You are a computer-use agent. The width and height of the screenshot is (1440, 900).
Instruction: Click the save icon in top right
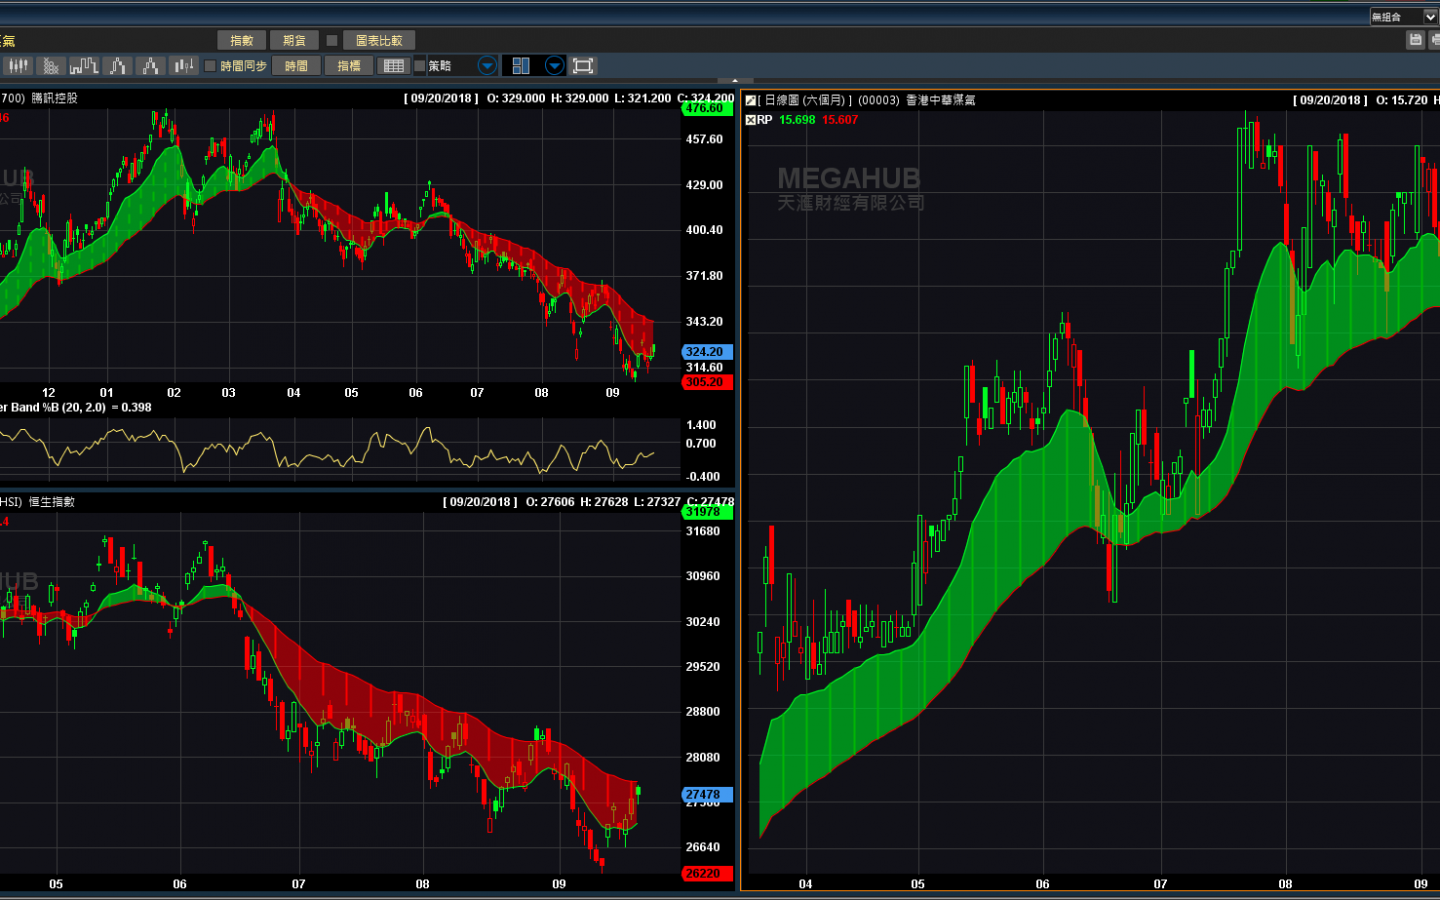tap(1415, 40)
